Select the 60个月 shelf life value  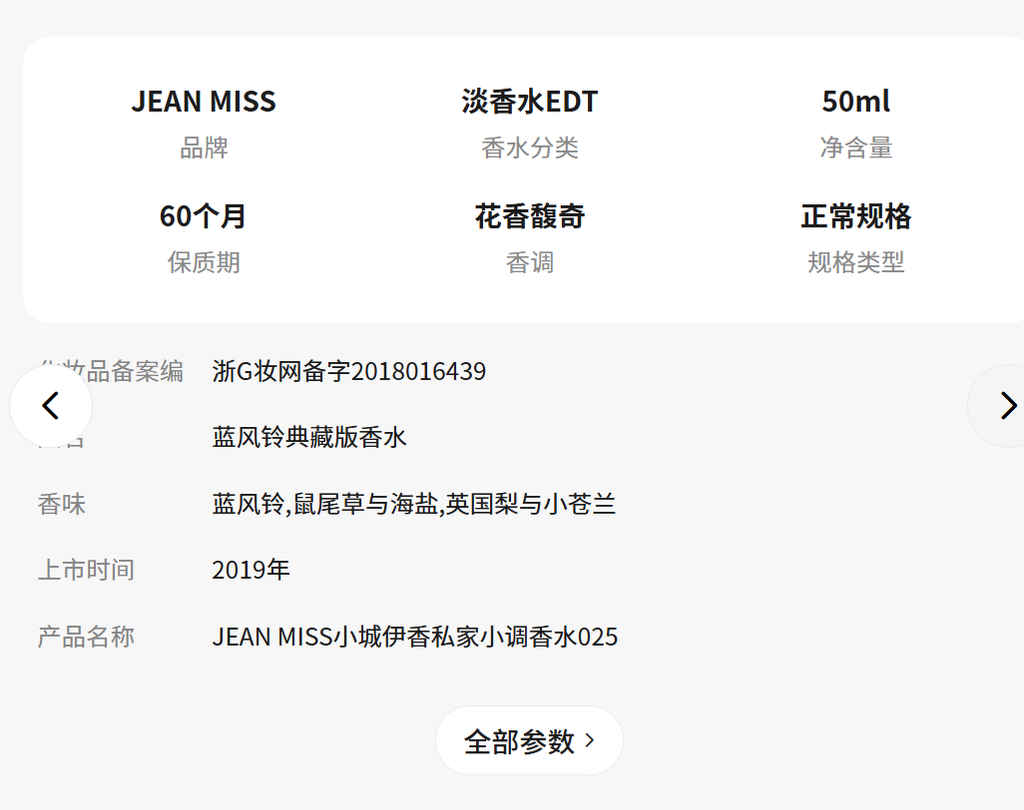pyautogui.click(x=204, y=216)
